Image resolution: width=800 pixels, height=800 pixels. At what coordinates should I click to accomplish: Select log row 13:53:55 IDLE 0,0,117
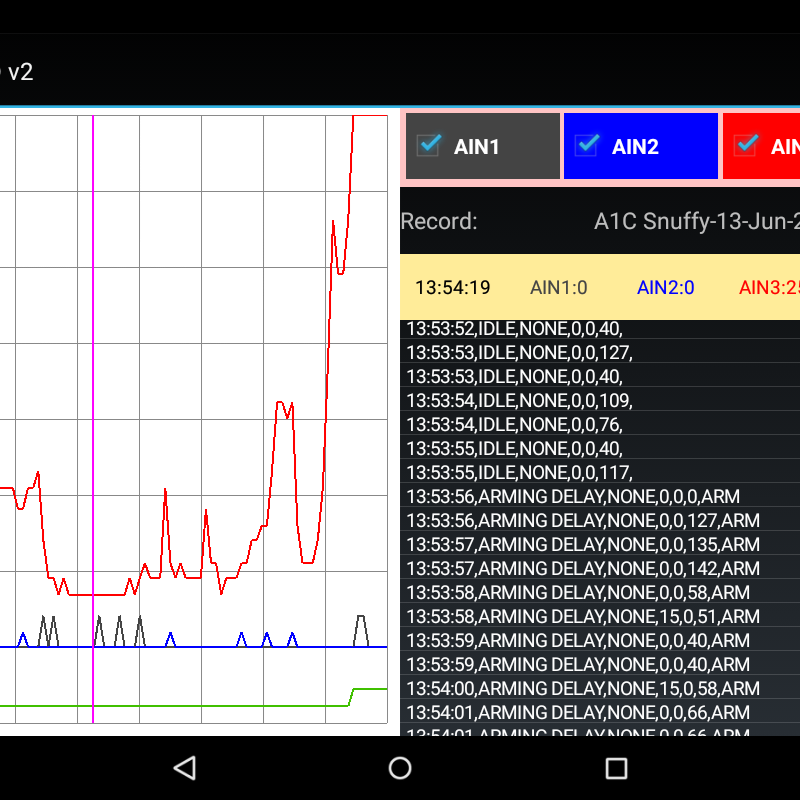pyautogui.click(x=519, y=472)
